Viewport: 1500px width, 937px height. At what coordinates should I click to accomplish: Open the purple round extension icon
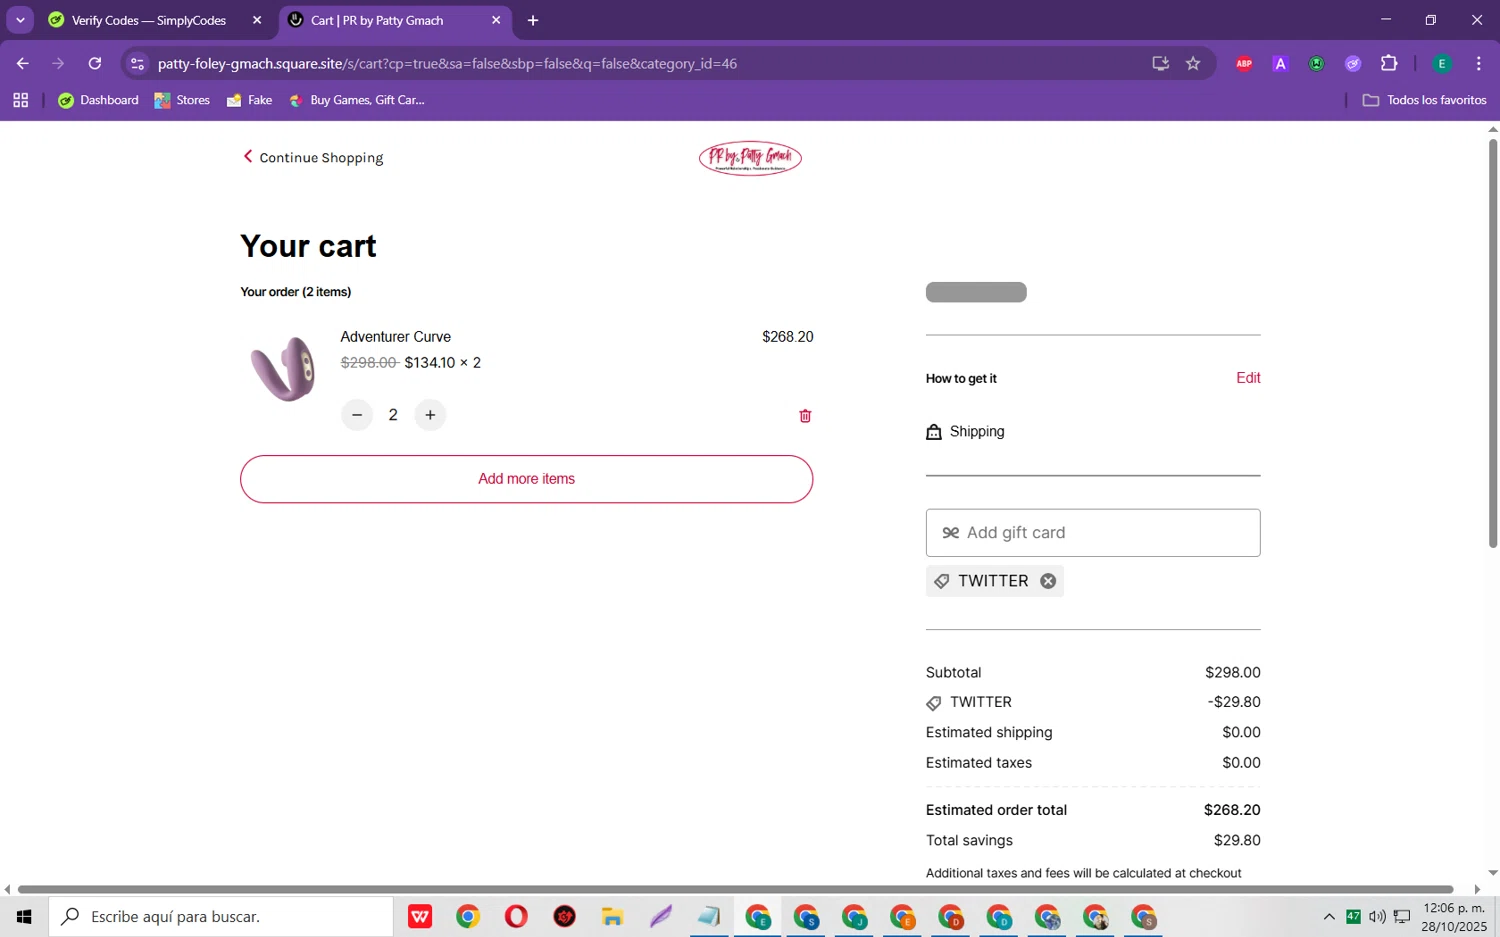point(1353,63)
